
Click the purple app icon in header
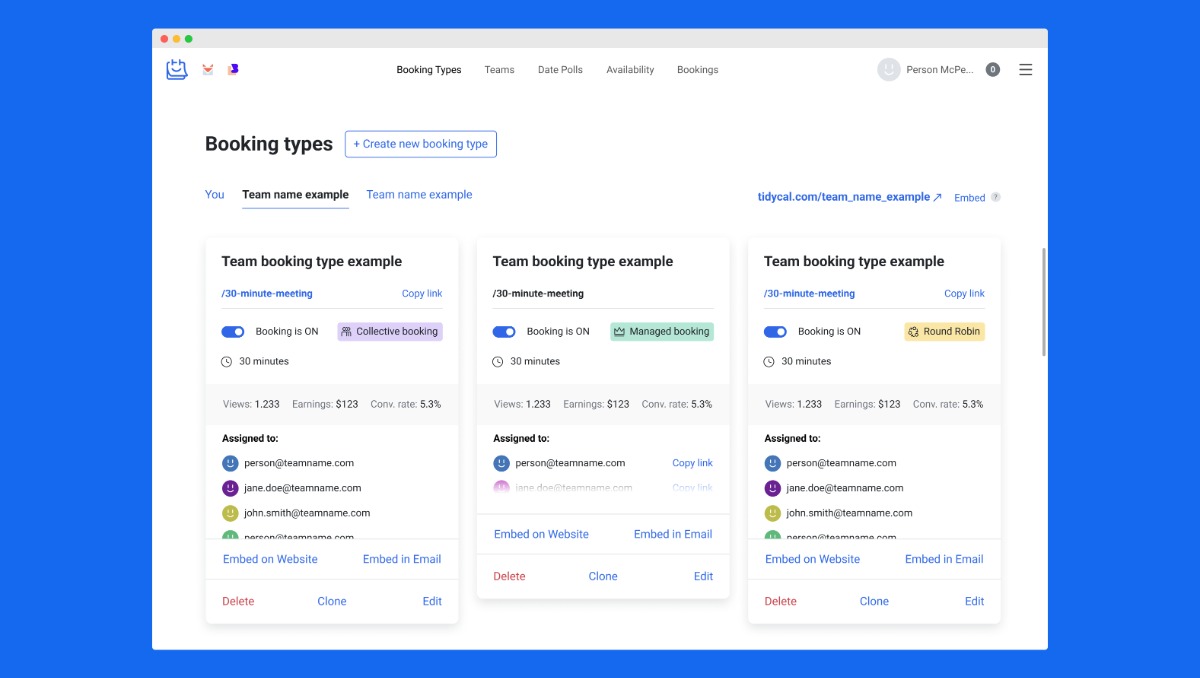(x=233, y=70)
